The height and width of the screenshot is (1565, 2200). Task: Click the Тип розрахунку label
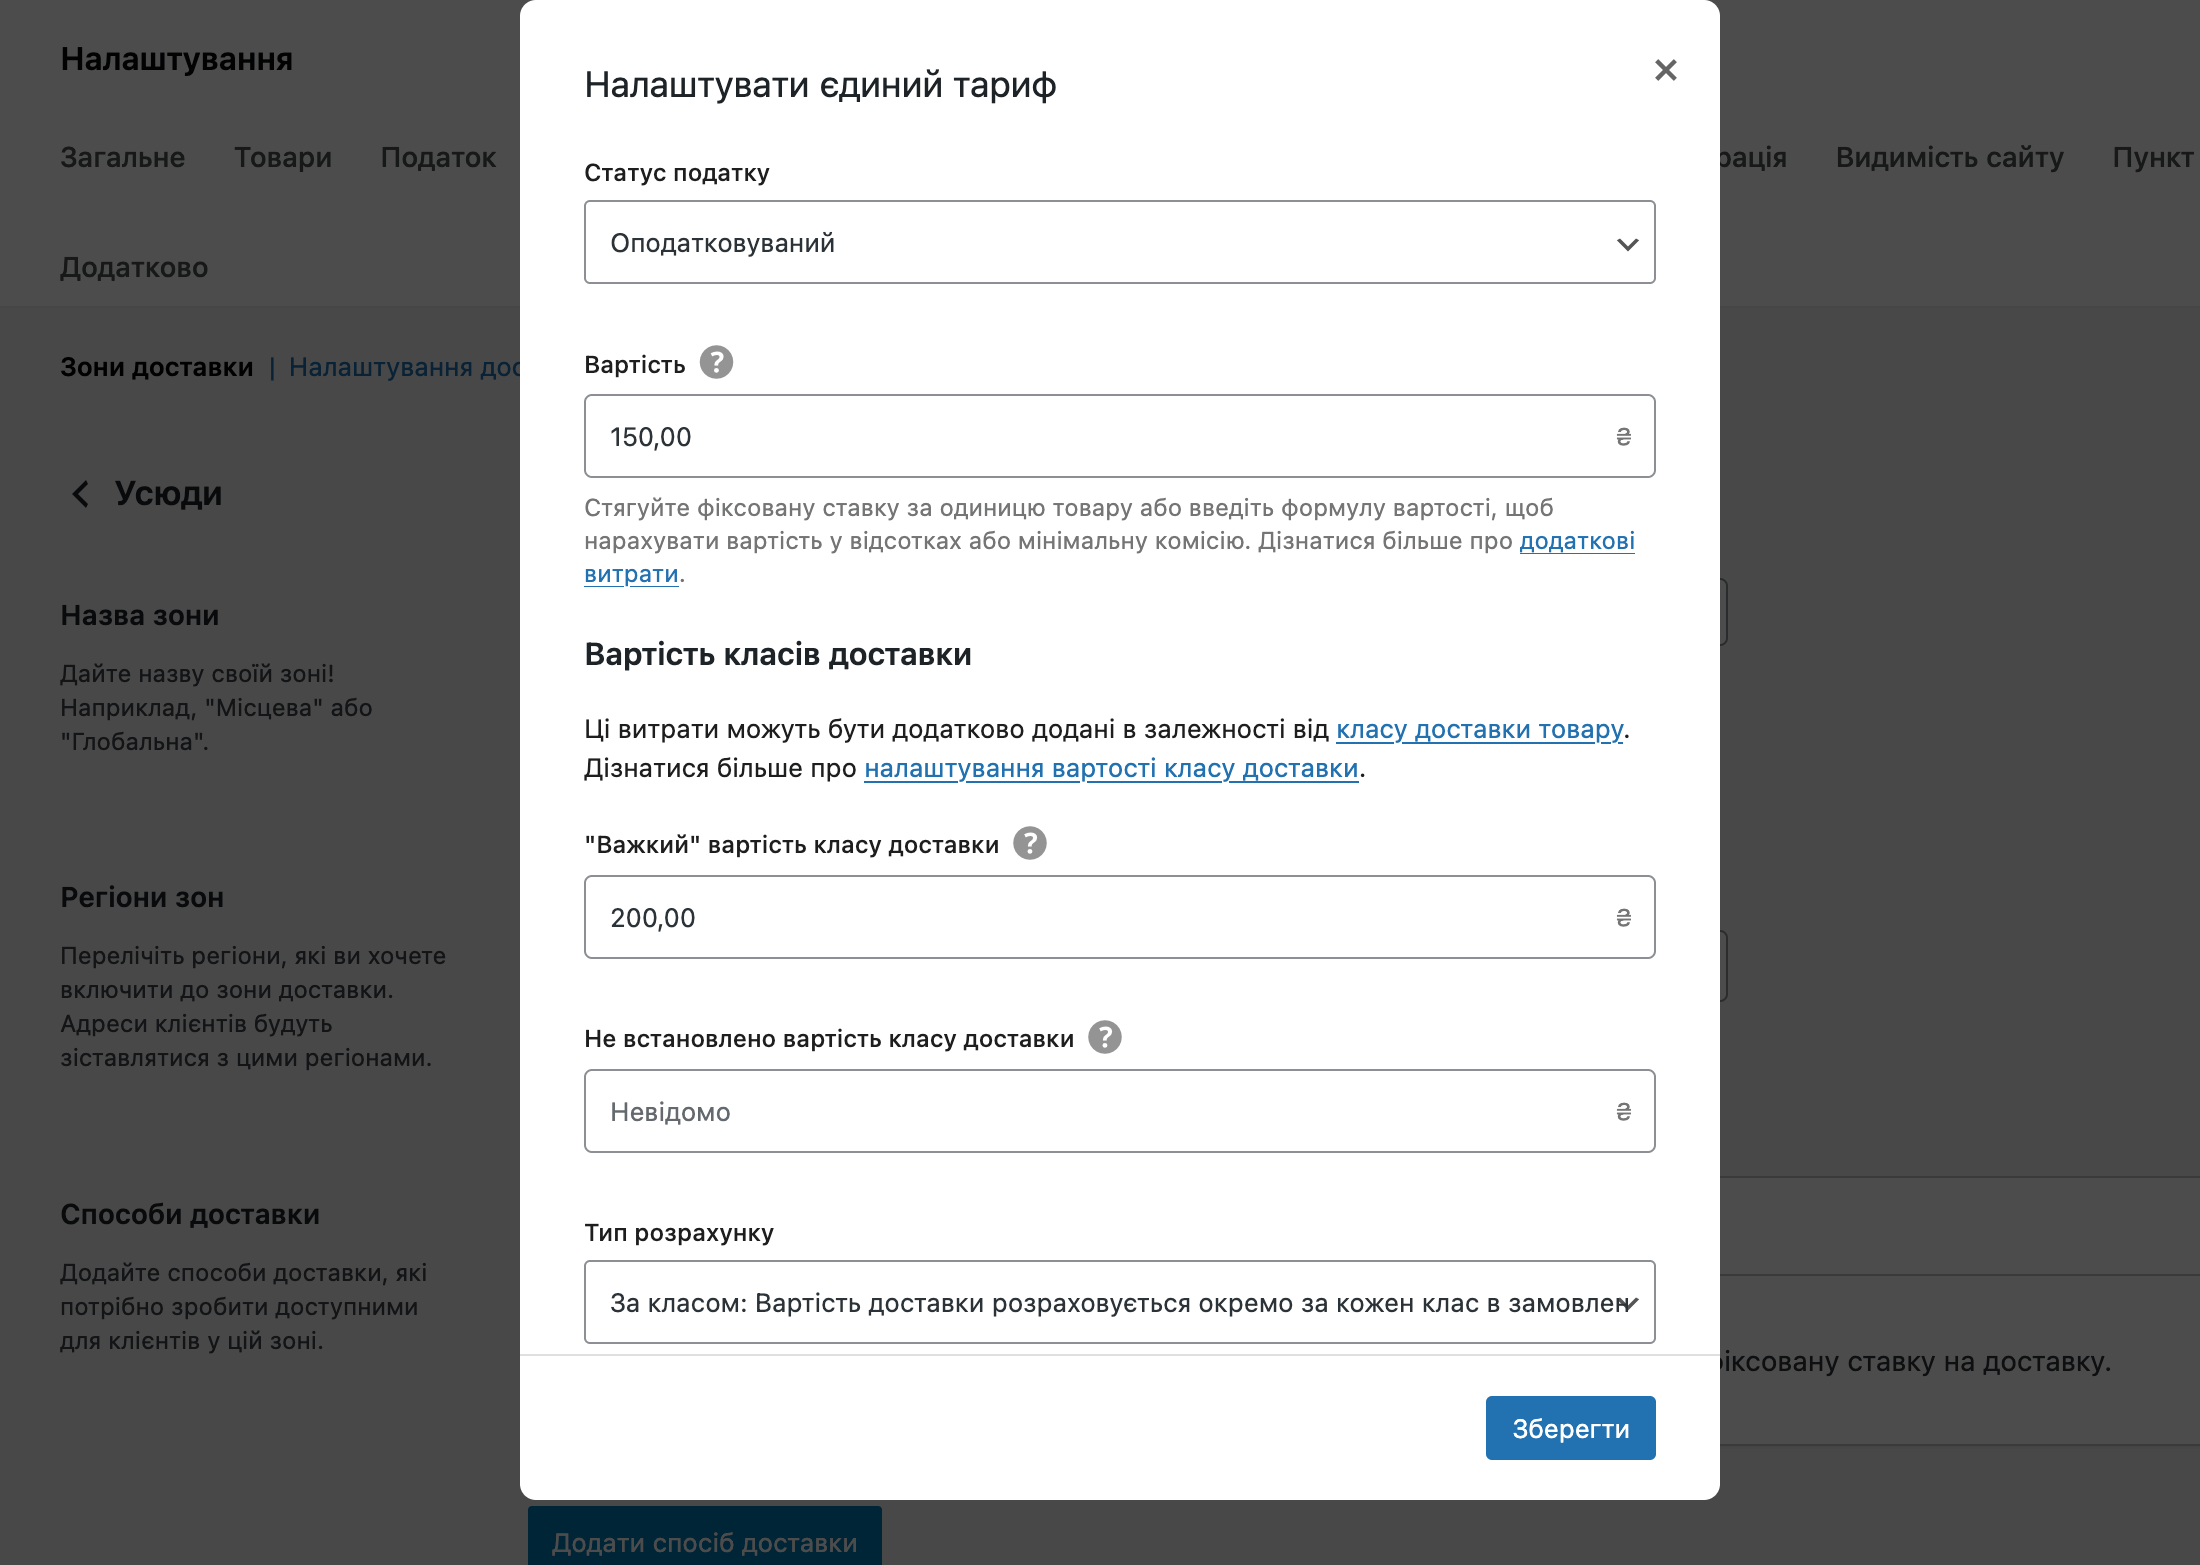[678, 1232]
